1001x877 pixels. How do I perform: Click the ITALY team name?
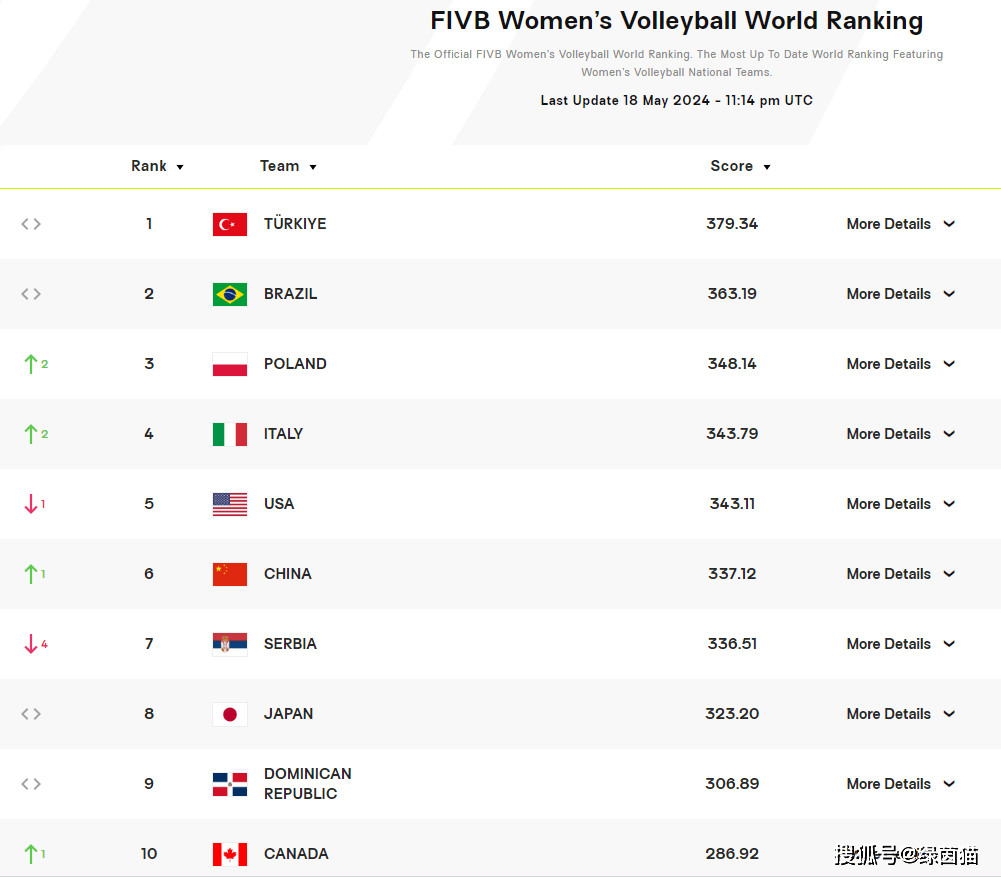(283, 434)
